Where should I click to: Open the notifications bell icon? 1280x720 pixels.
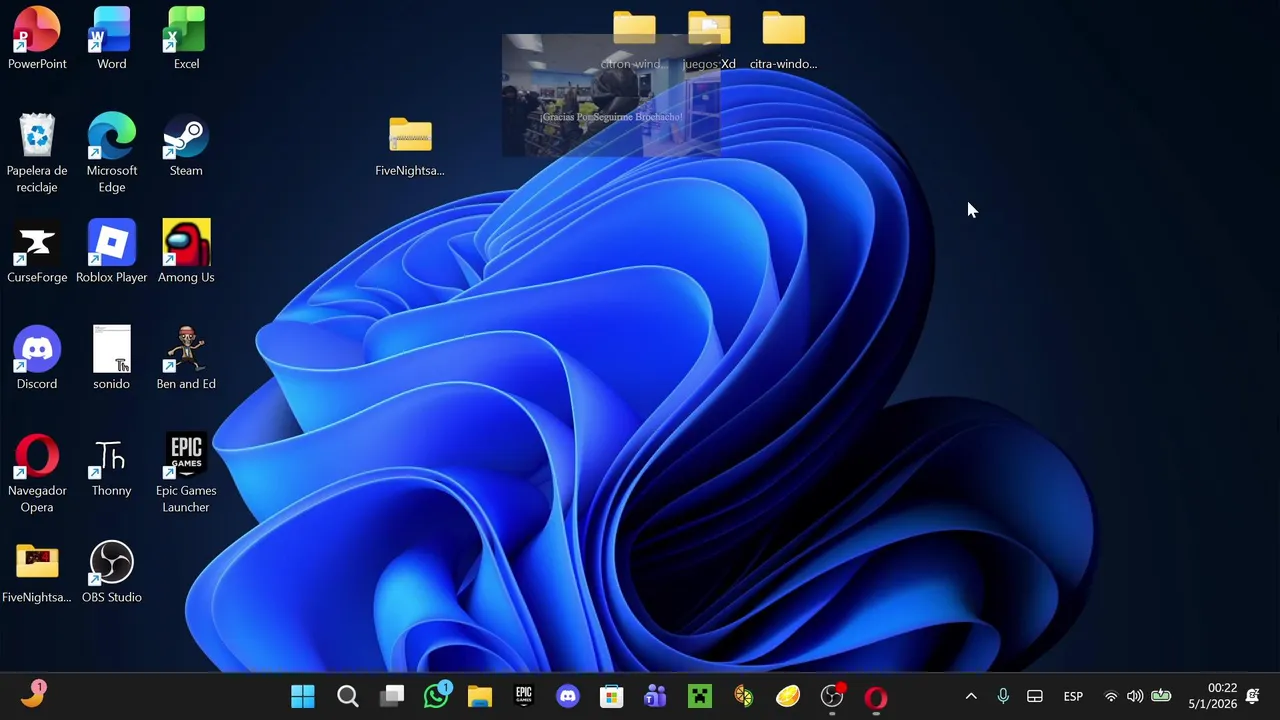point(1253,696)
